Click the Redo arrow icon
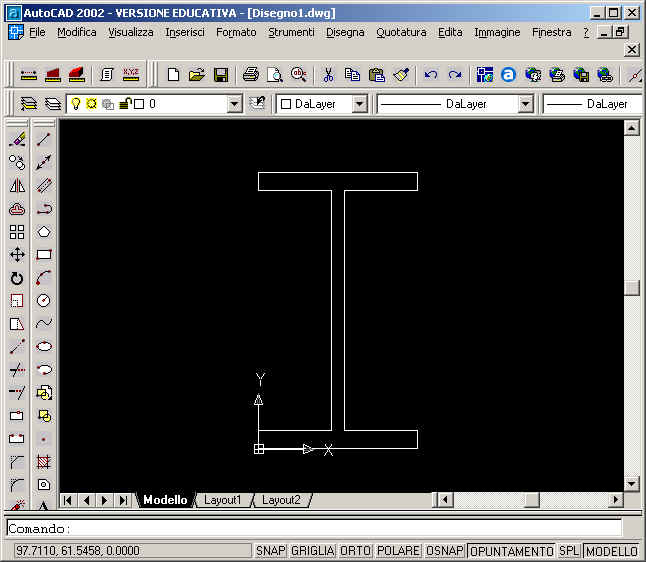The width and height of the screenshot is (646, 562). pos(455,75)
